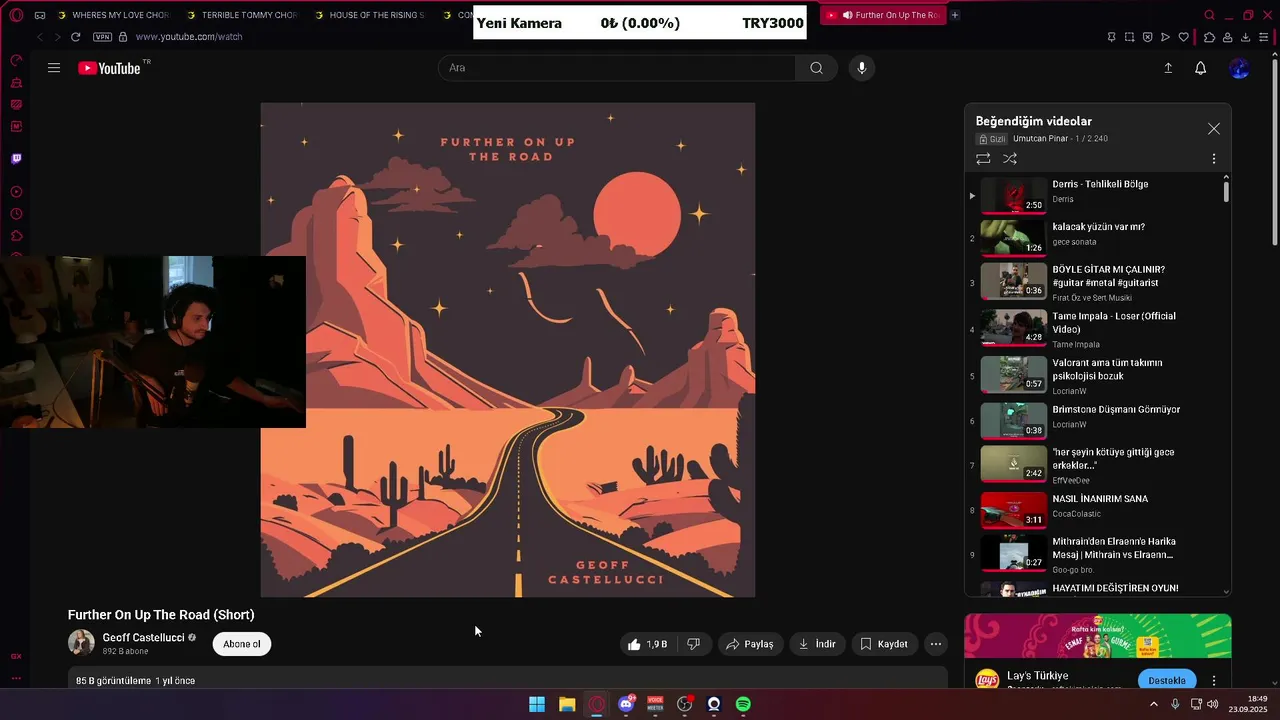Open more actions menu under the video
The height and width of the screenshot is (720, 1280).
(935, 644)
